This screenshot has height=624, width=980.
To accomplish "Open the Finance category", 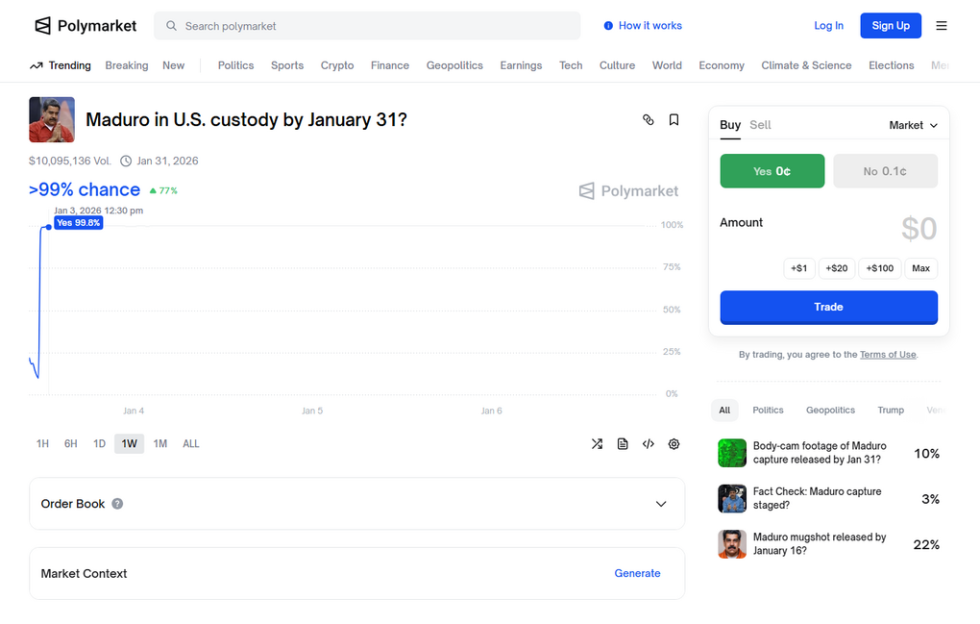I will (389, 65).
